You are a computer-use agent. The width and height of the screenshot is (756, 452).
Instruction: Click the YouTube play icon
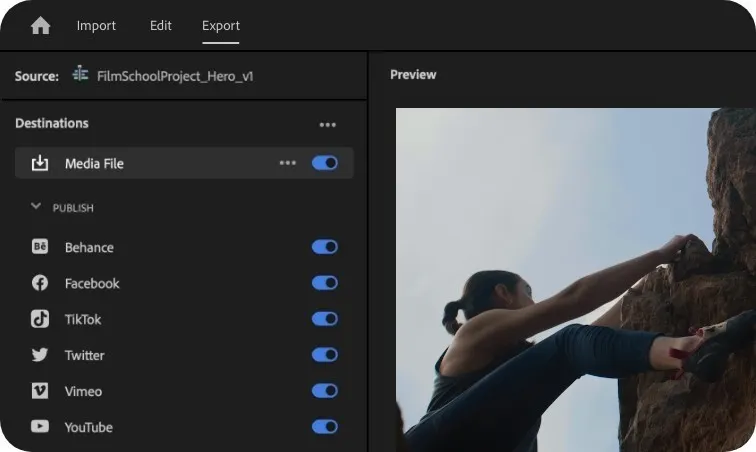[x=40, y=426]
